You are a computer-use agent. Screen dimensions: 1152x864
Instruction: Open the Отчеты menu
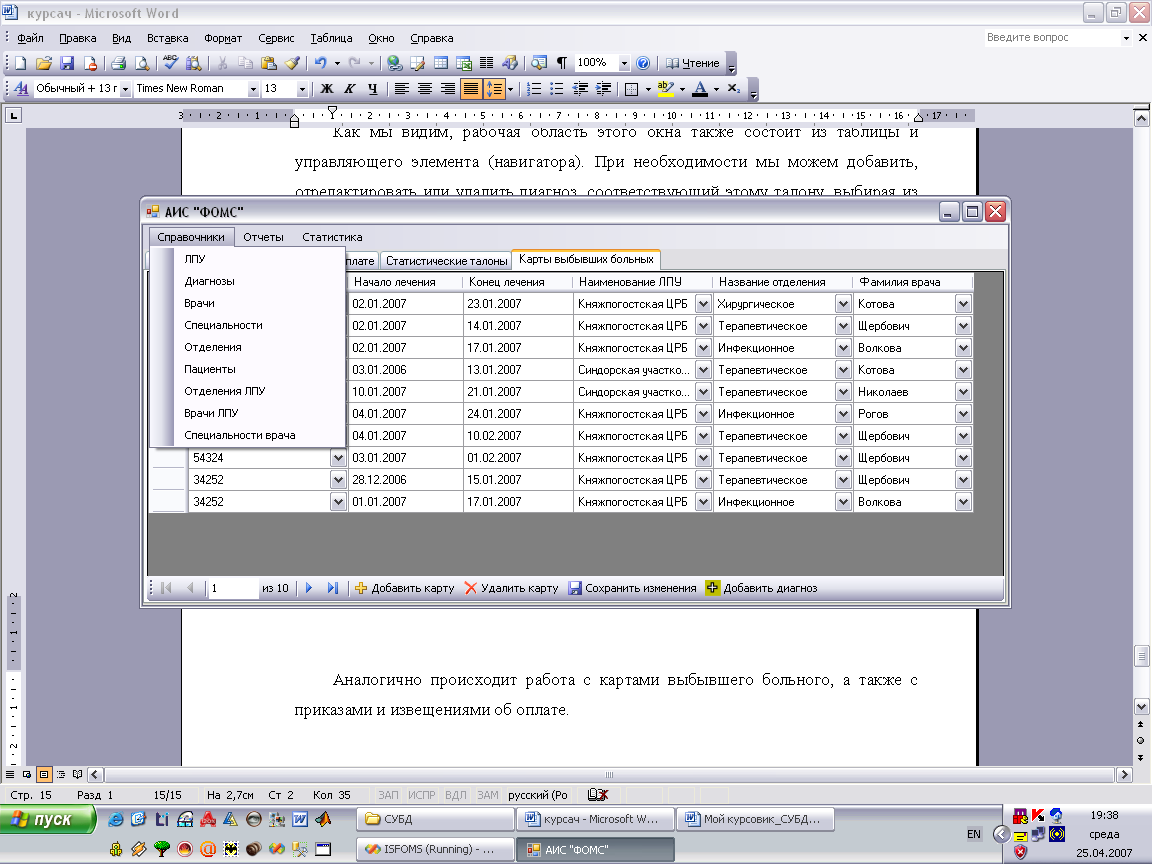263,237
